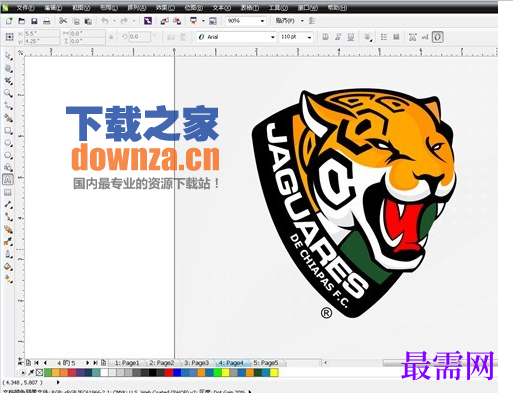Go to first page navigation button
Viewport: 513px width, 397px height.
[37, 363]
